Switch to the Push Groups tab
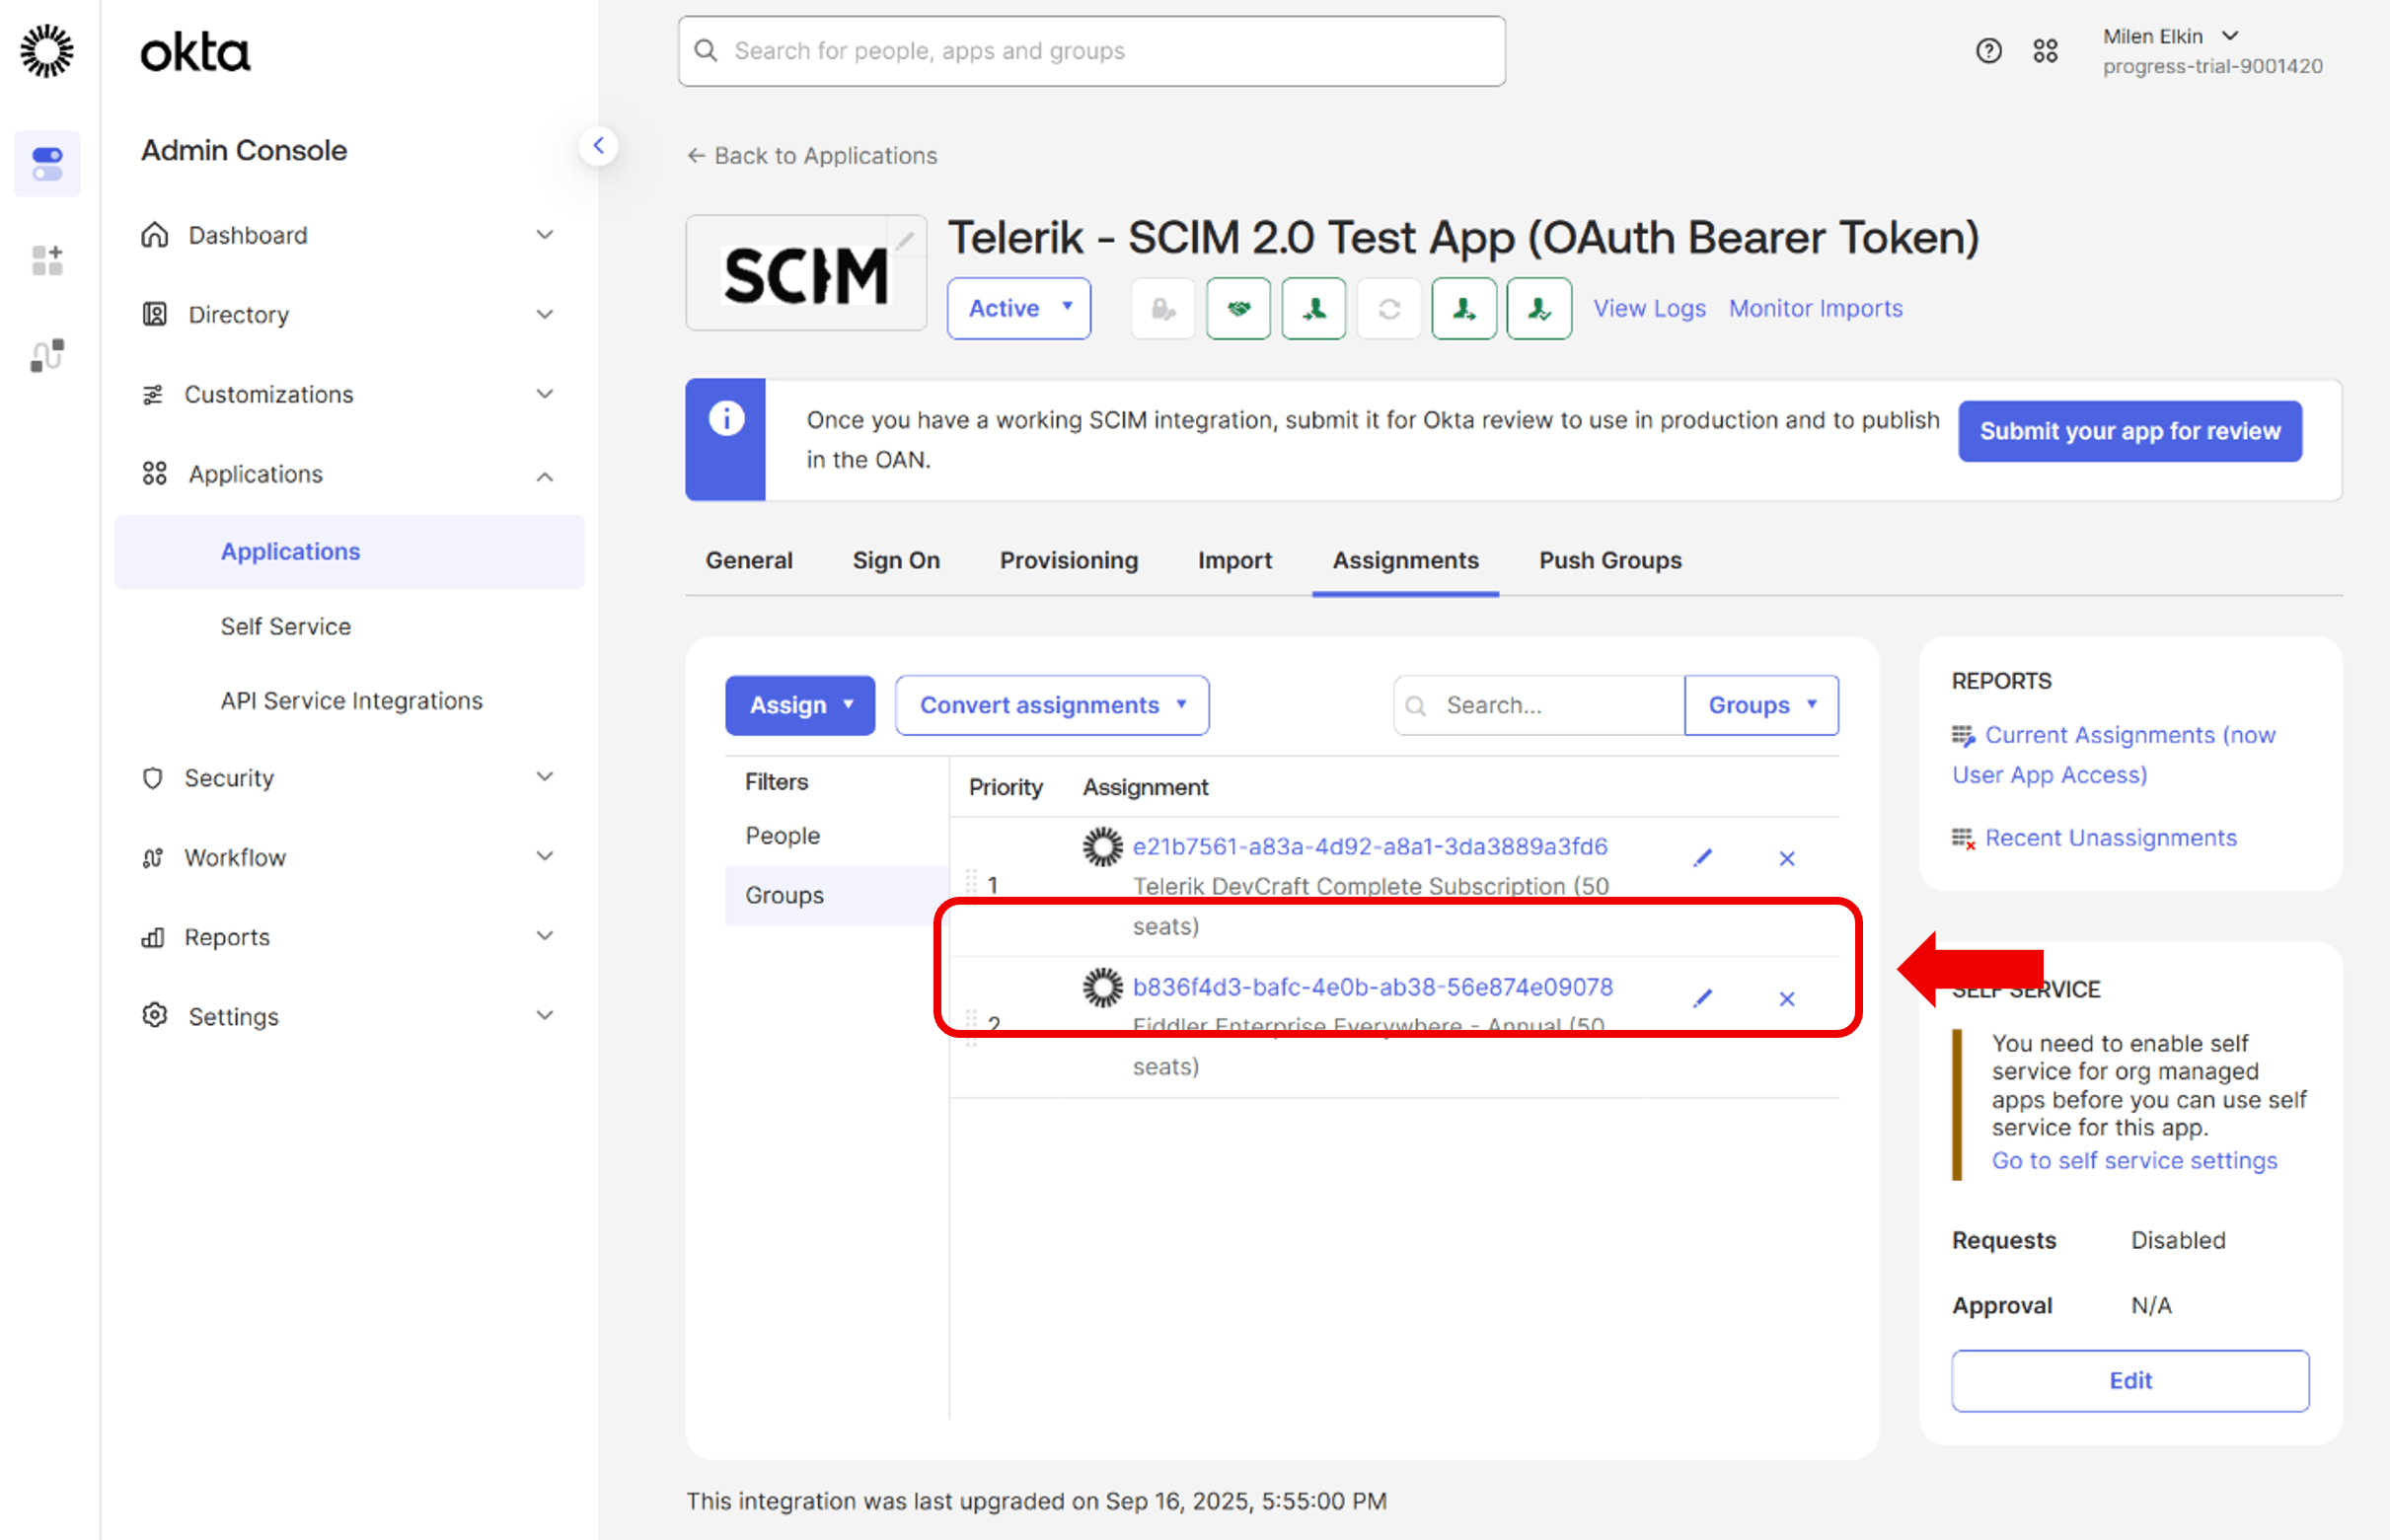Viewport: 2390px width, 1540px height. (x=1610, y=561)
